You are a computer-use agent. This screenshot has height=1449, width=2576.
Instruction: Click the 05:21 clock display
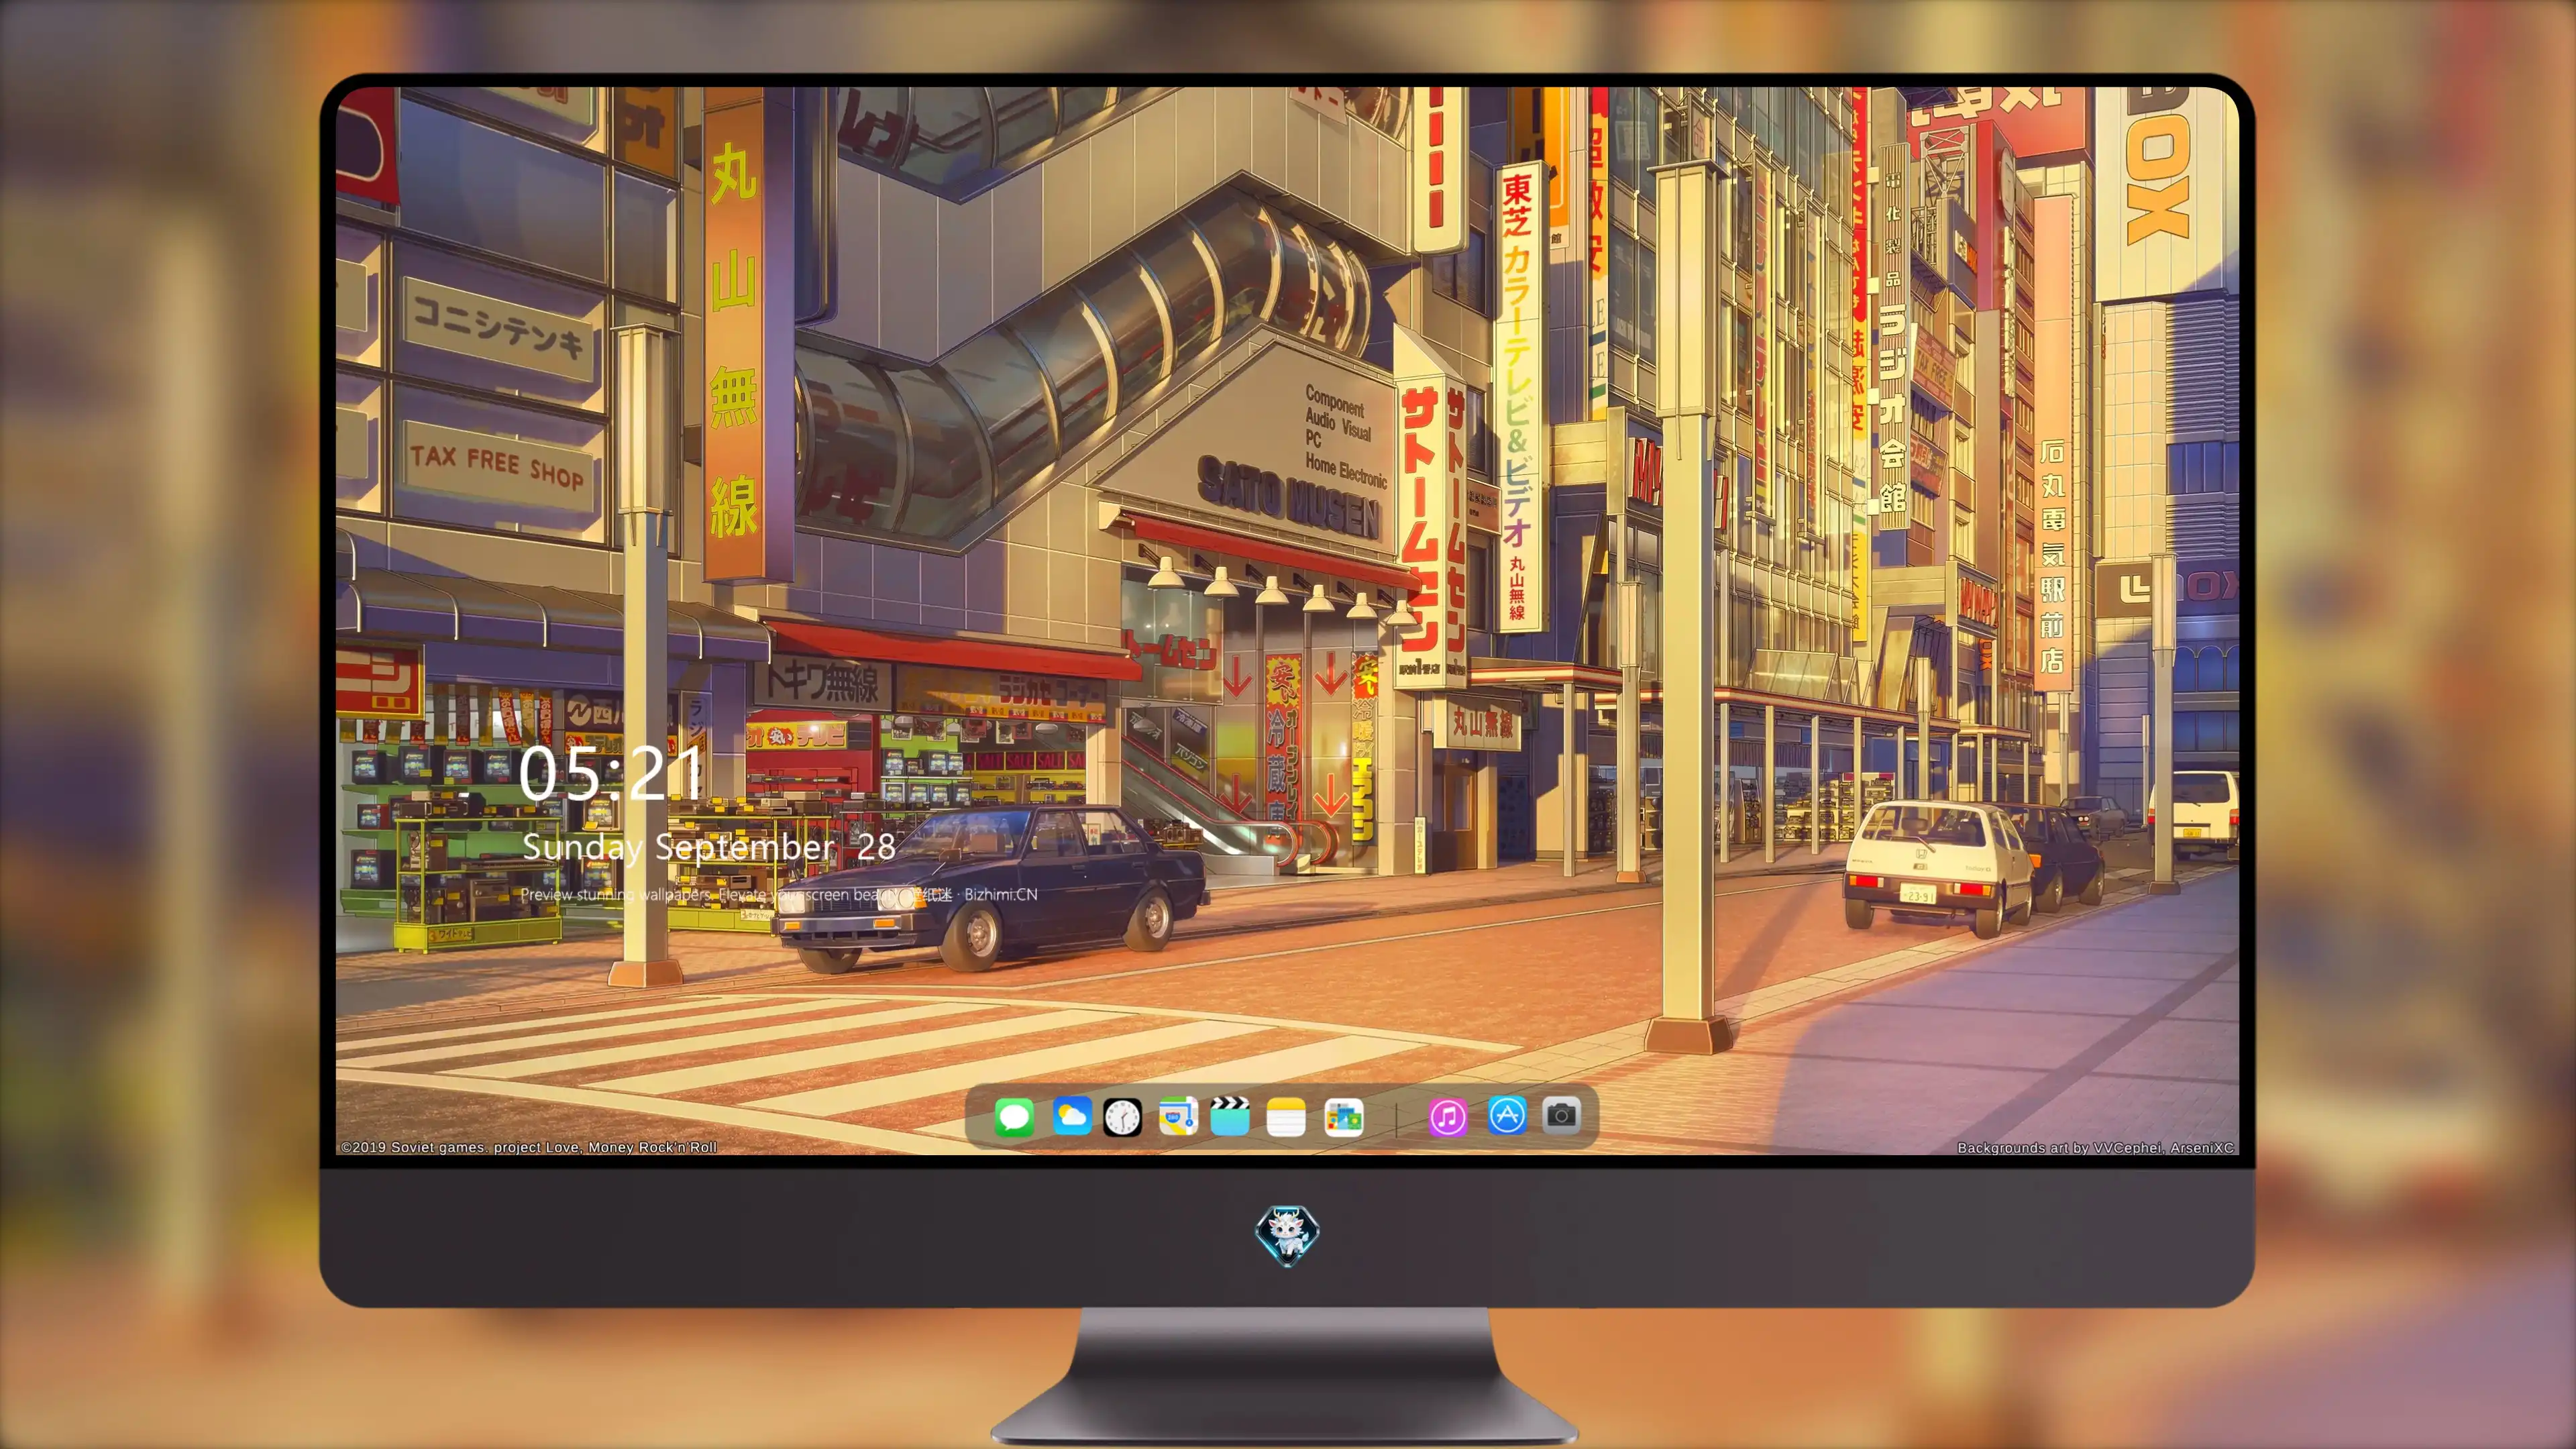610,774
